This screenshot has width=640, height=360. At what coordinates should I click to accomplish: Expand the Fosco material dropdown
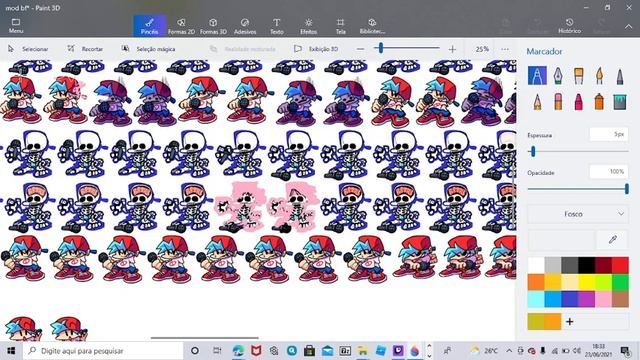pyautogui.click(x=578, y=214)
